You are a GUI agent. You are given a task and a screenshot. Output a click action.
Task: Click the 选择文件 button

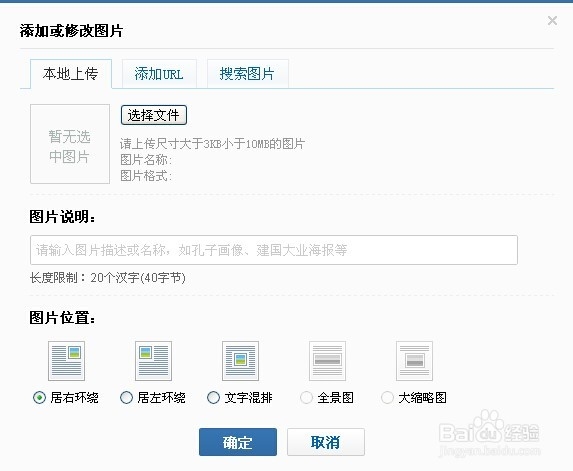click(x=154, y=115)
